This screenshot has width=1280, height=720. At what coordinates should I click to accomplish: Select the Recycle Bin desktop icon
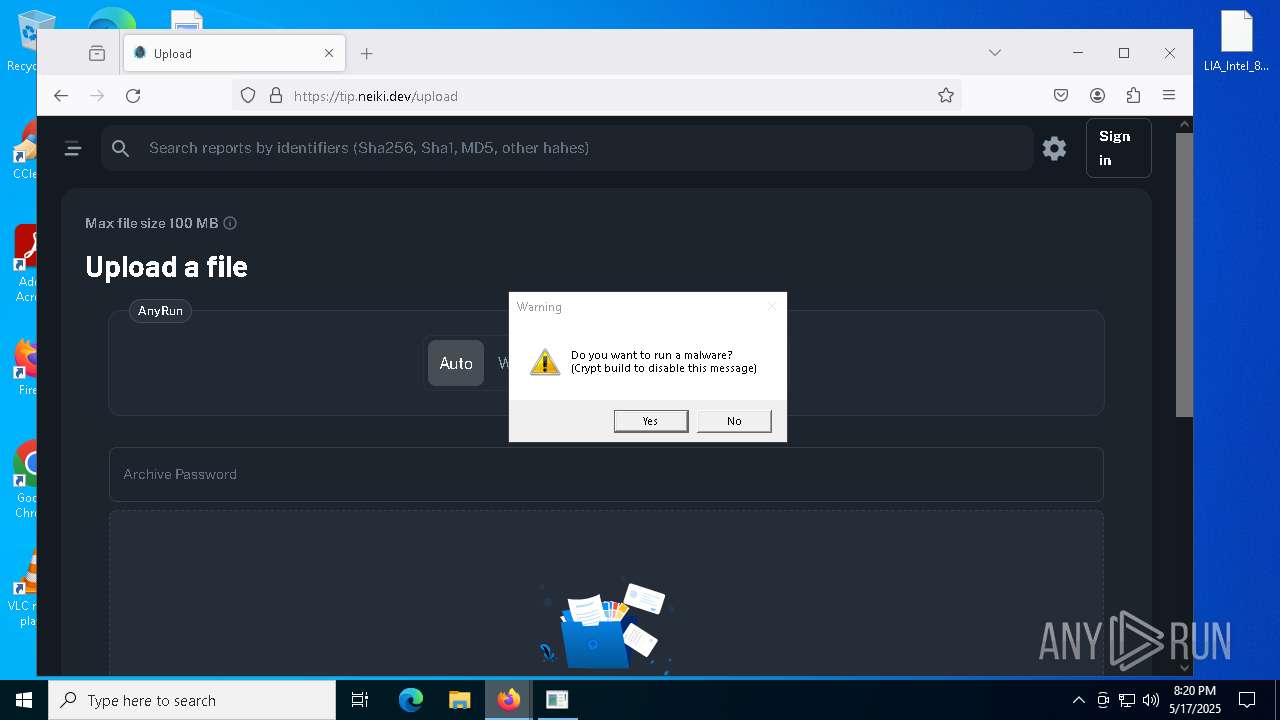point(22,40)
